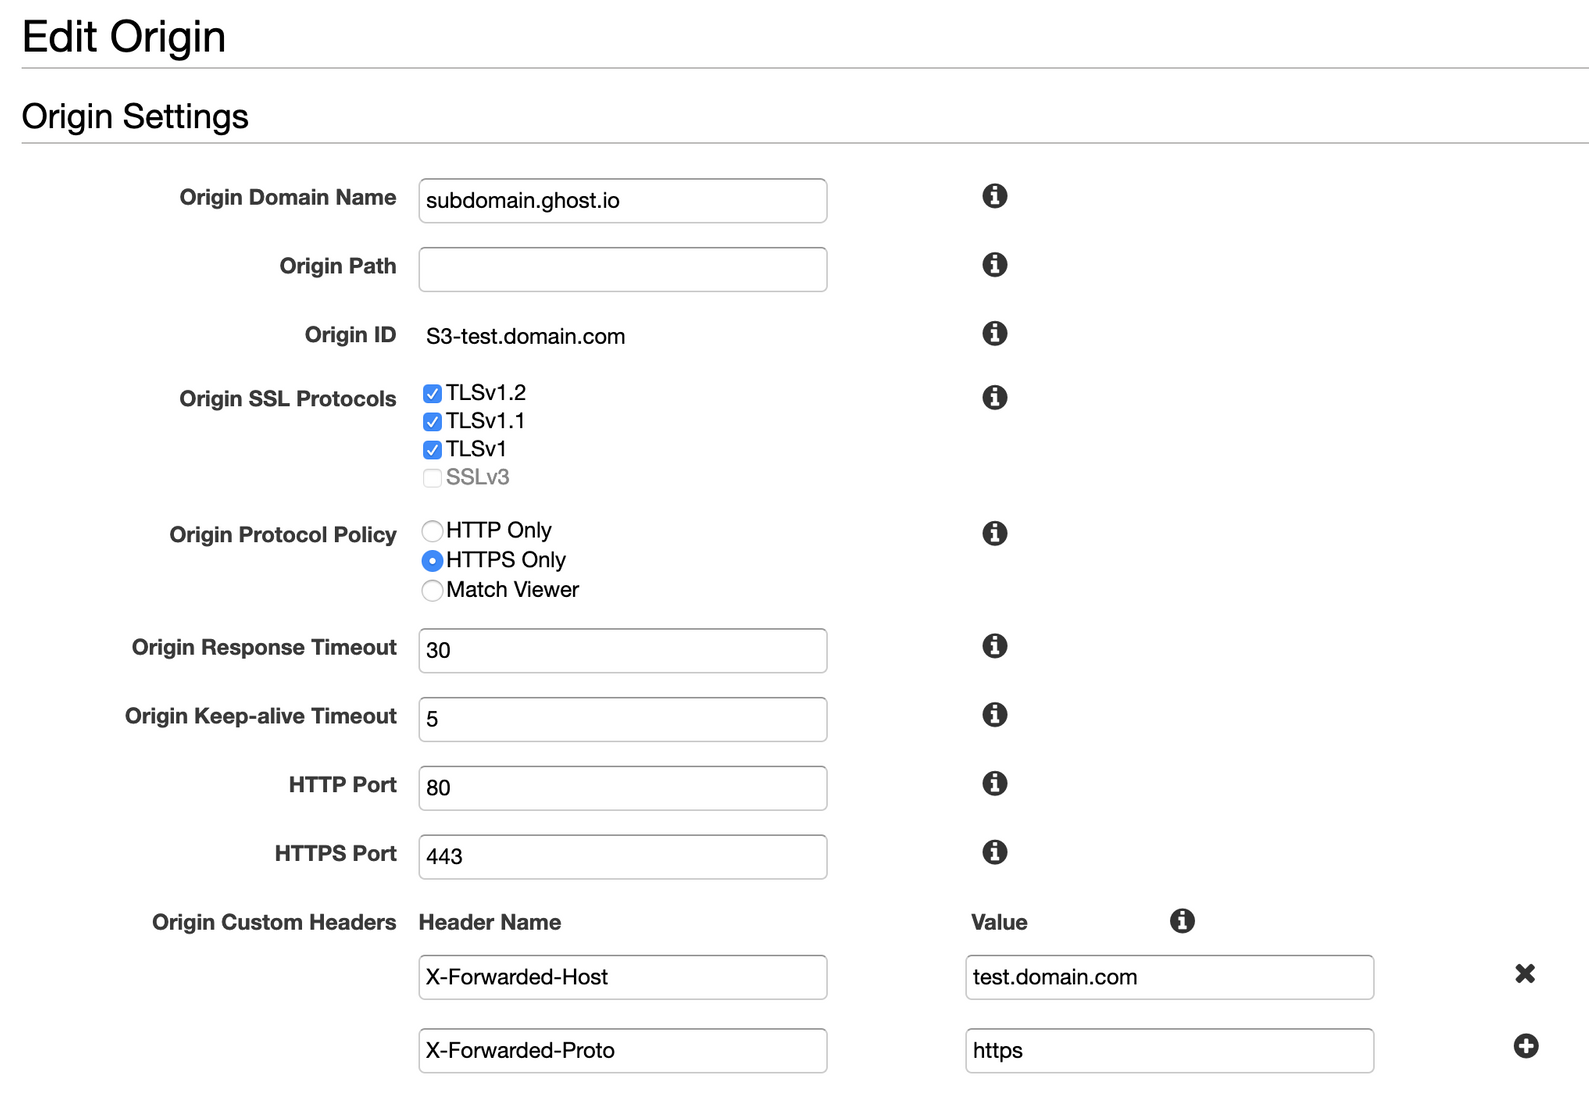Show Origin Response Timeout info tooltip
The height and width of the screenshot is (1107, 1589).
coord(994,646)
